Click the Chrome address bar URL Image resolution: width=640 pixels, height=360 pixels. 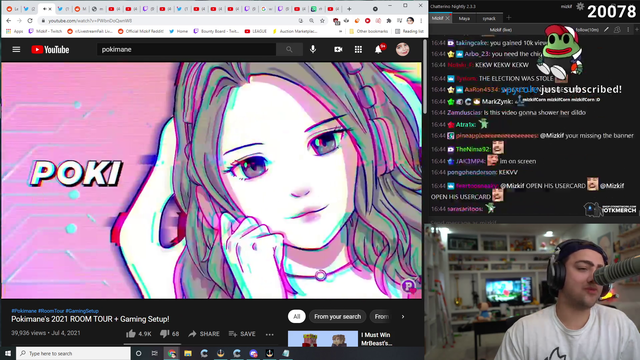[90, 20]
